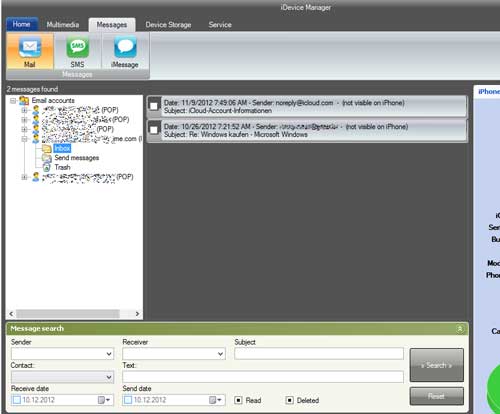This screenshot has width=500, height=414.
Task: Open the Contact dropdown
Action: point(109,377)
